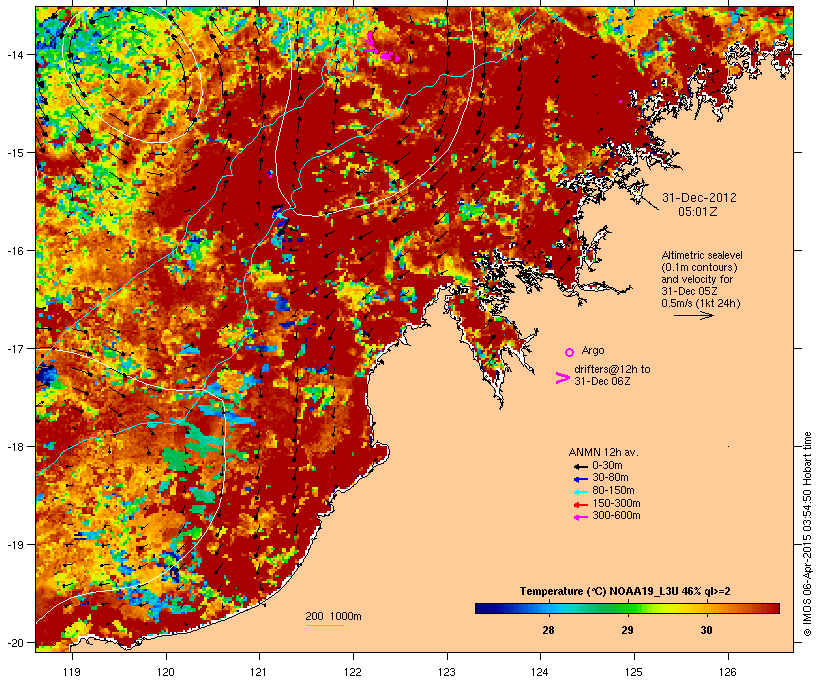Click the cyan 80-150m arrow legend symbol
This screenshot has height=680, width=820.
pyautogui.click(x=580, y=492)
